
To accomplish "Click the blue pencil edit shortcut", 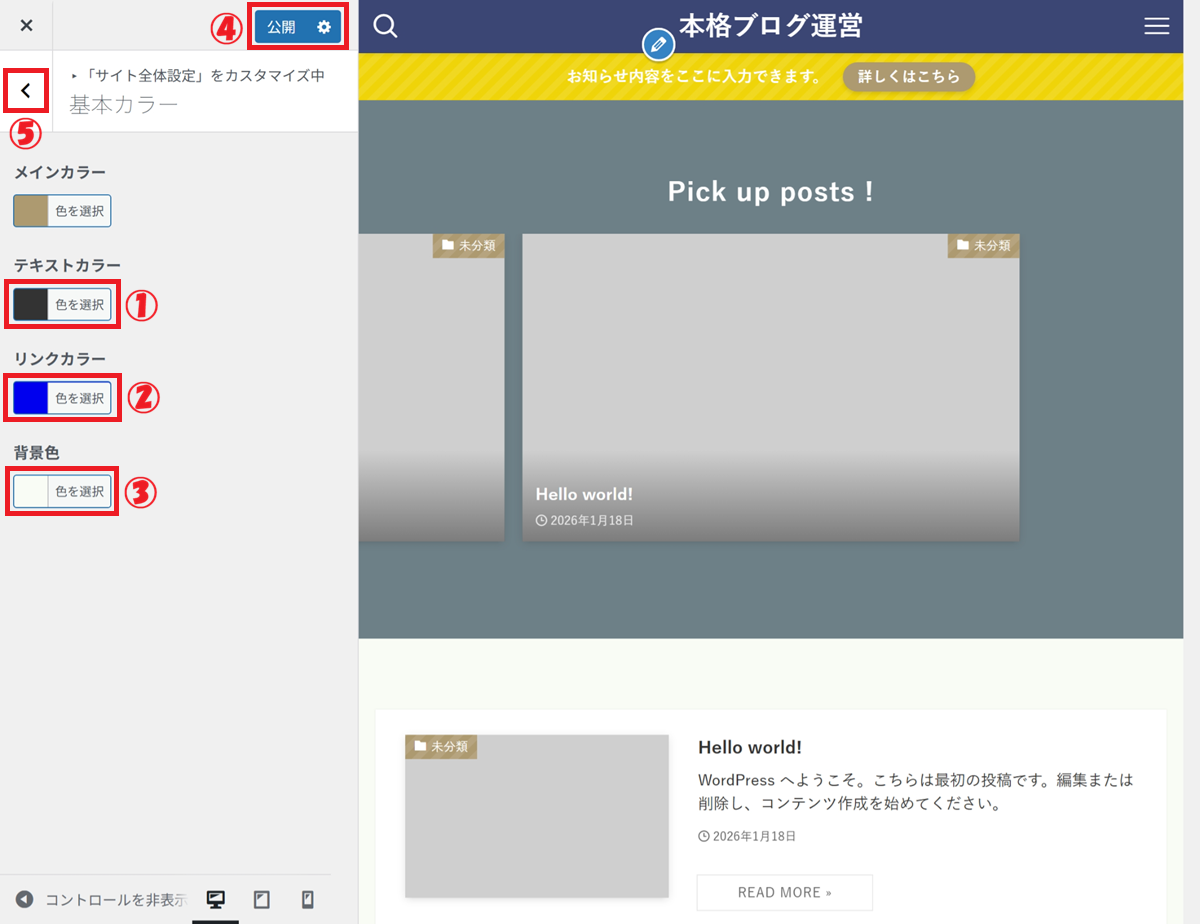I will click(x=657, y=45).
